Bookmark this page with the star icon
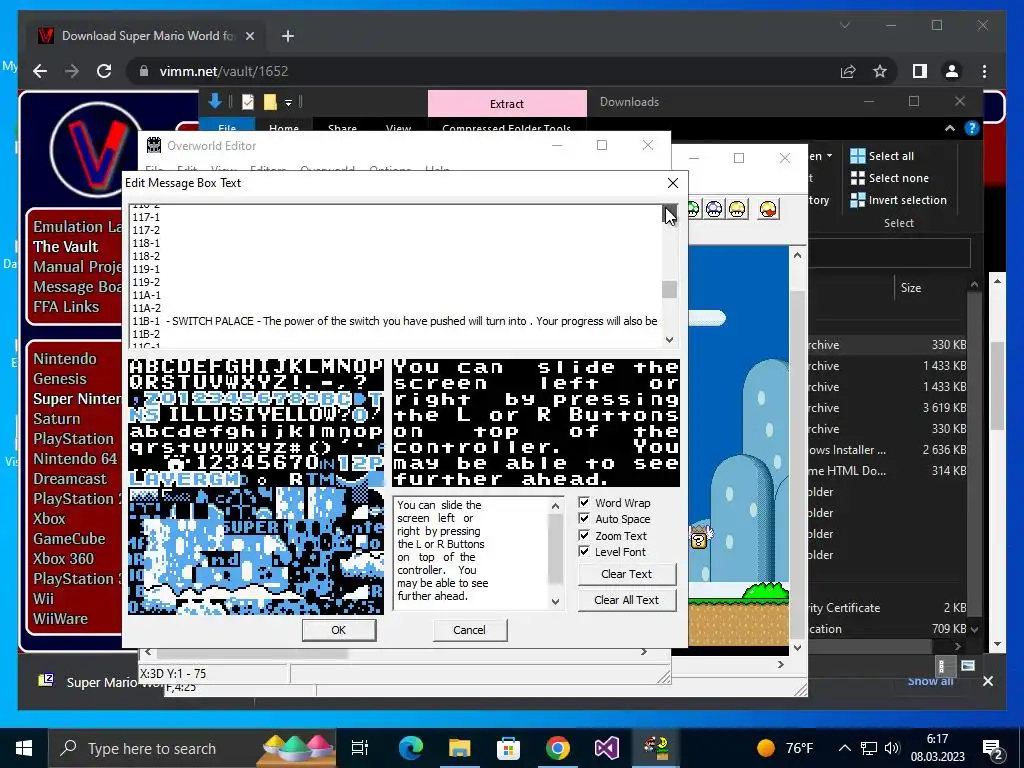Viewport: 1024px width, 768px height. (880, 71)
